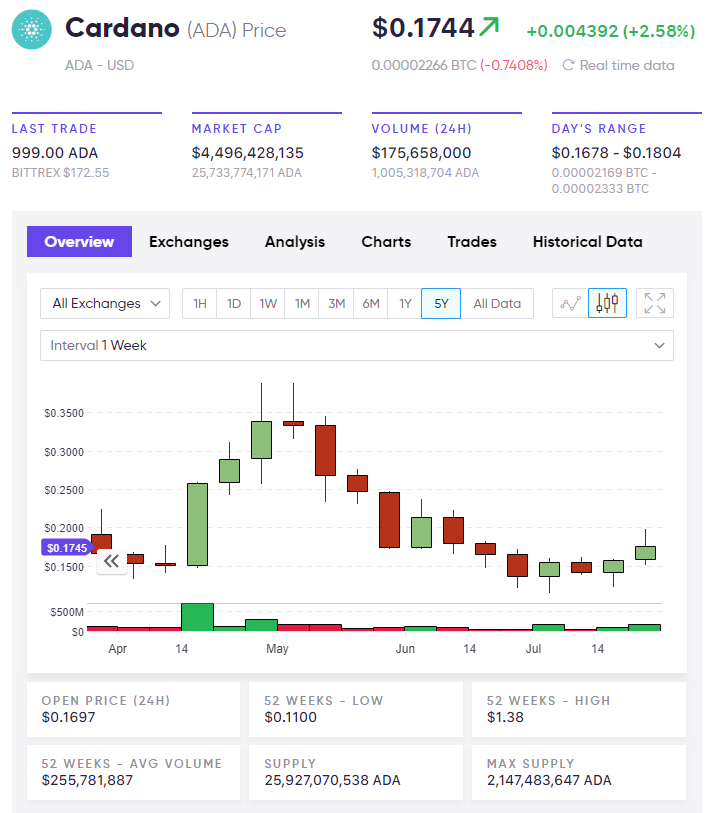Open the Exchanges tab
The height and width of the screenshot is (813, 712).
(x=189, y=241)
